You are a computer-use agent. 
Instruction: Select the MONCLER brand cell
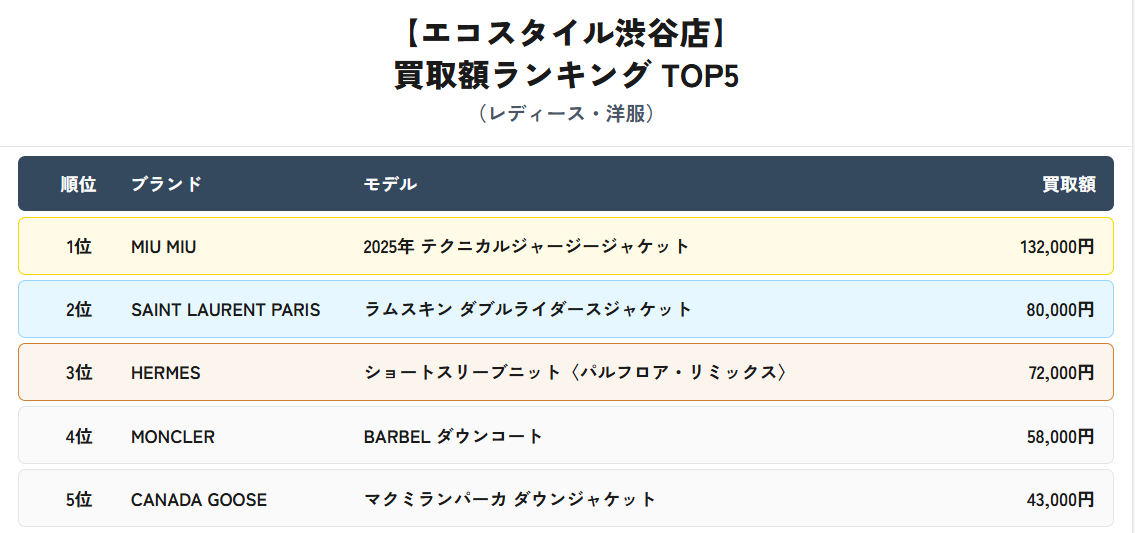pos(172,437)
